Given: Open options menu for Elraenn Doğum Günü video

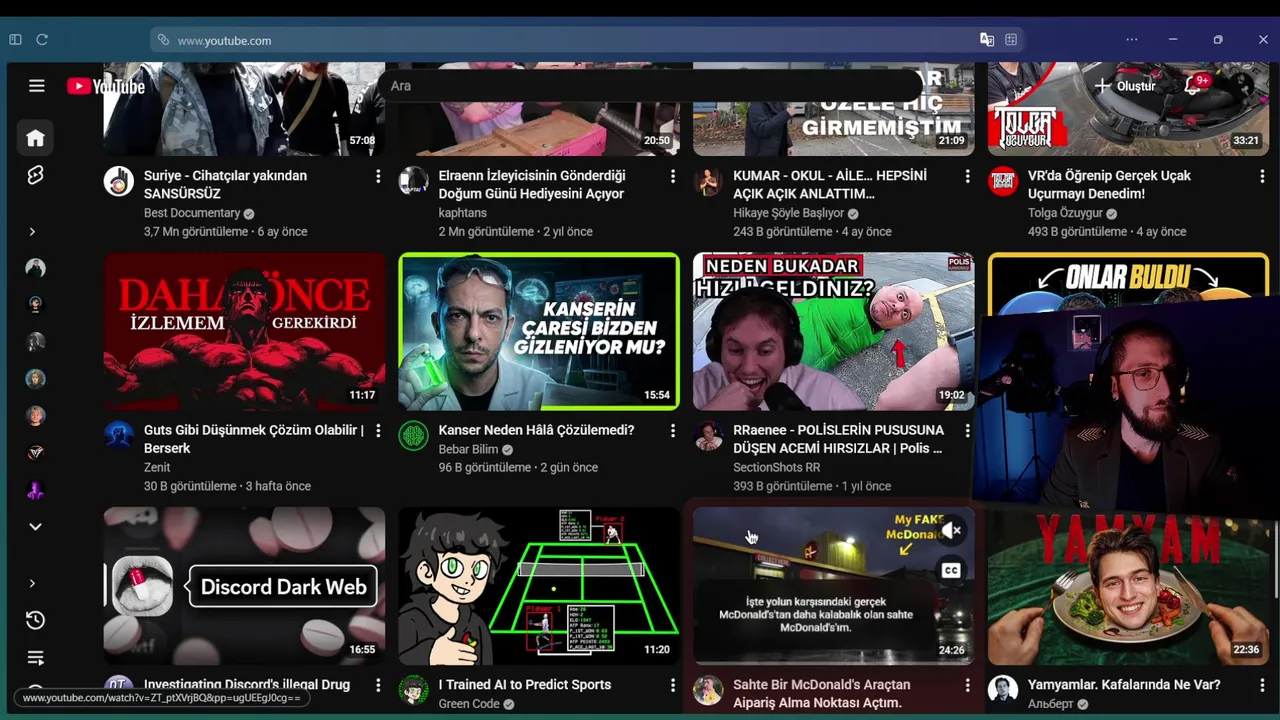Looking at the screenshot, I should pyautogui.click(x=673, y=176).
